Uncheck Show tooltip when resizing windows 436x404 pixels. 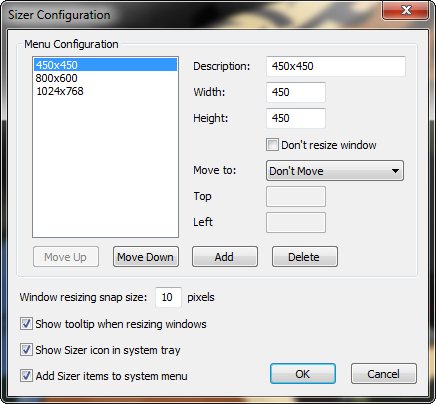coord(26,324)
